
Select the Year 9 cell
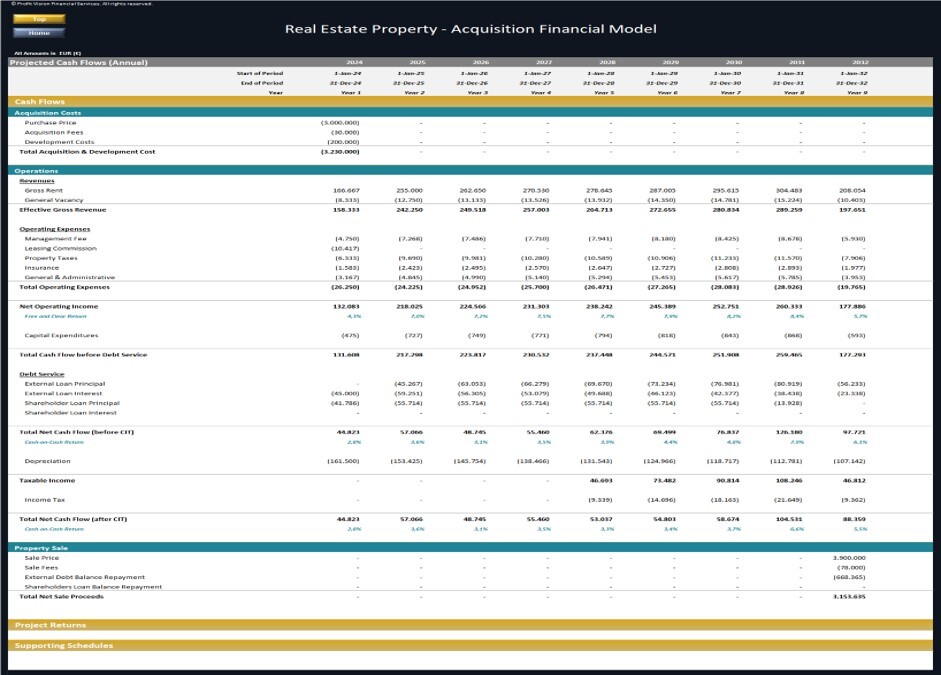click(x=857, y=93)
